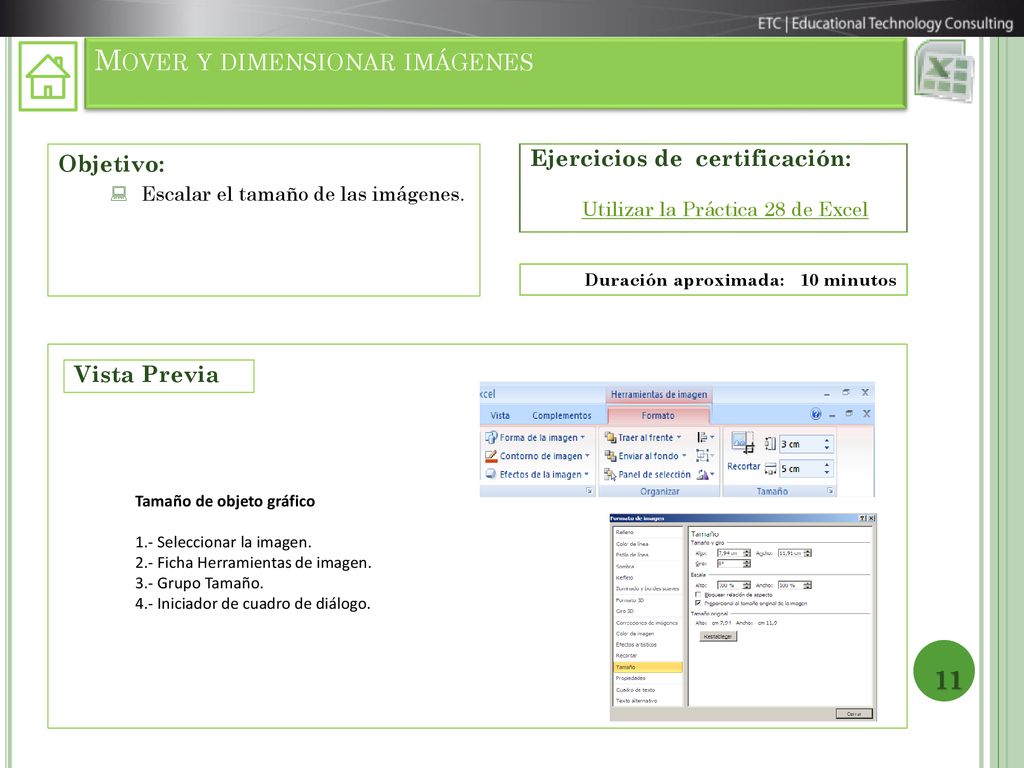This screenshot has height=768, width=1024.
Task: Click the home icon in the slide header
Action: click(x=48, y=76)
